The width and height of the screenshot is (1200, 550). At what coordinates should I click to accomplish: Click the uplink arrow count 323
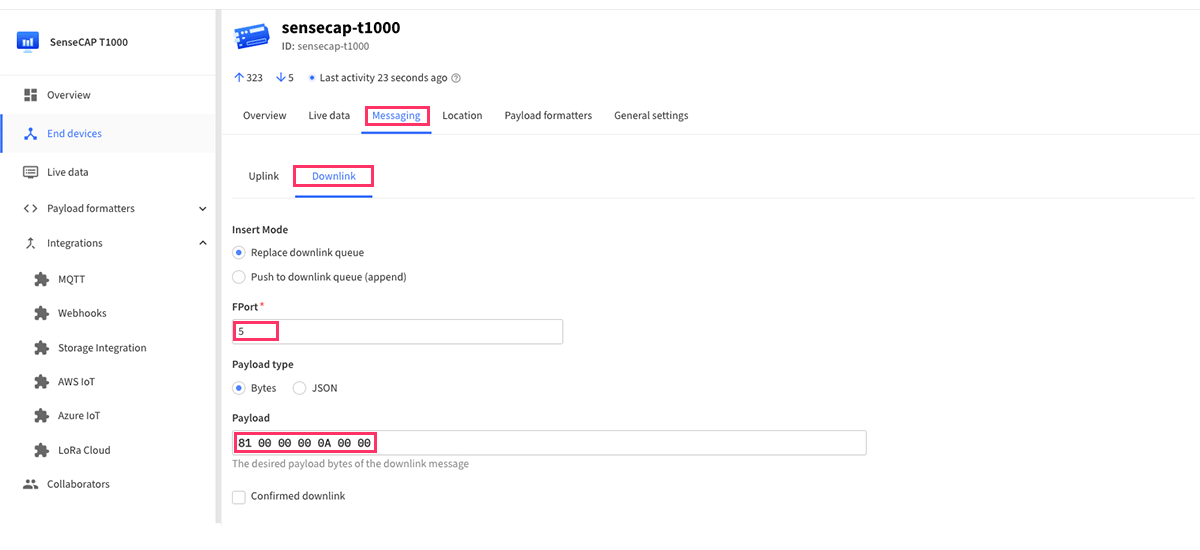point(247,77)
